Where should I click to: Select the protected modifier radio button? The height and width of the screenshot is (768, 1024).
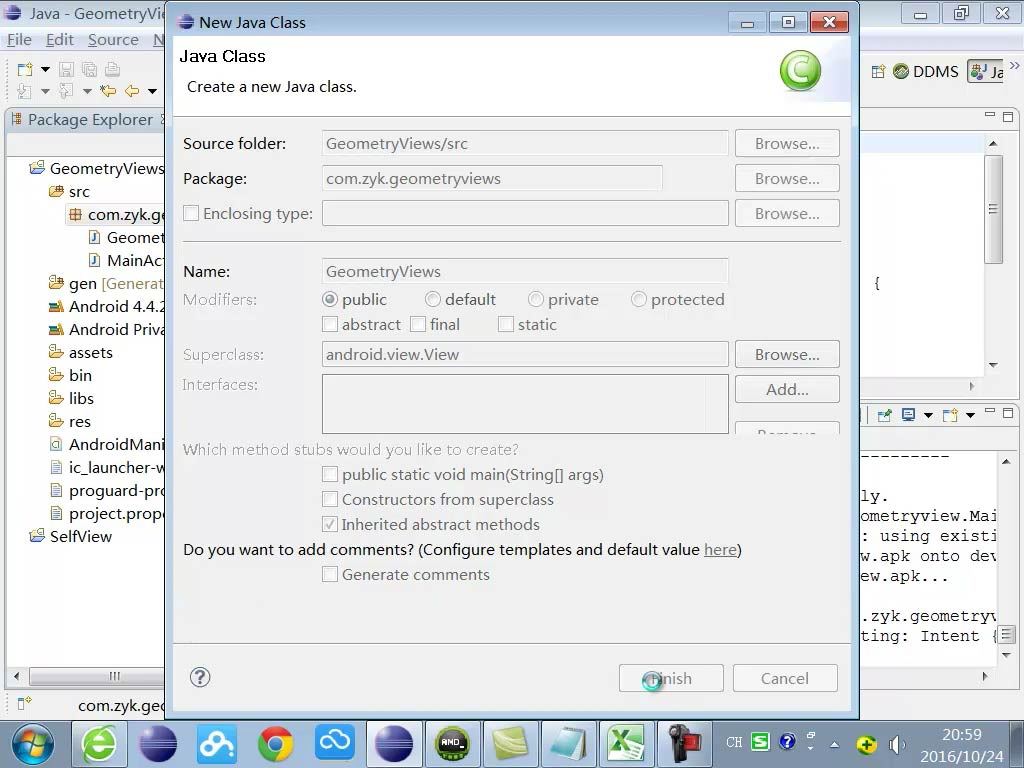(x=639, y=300)
